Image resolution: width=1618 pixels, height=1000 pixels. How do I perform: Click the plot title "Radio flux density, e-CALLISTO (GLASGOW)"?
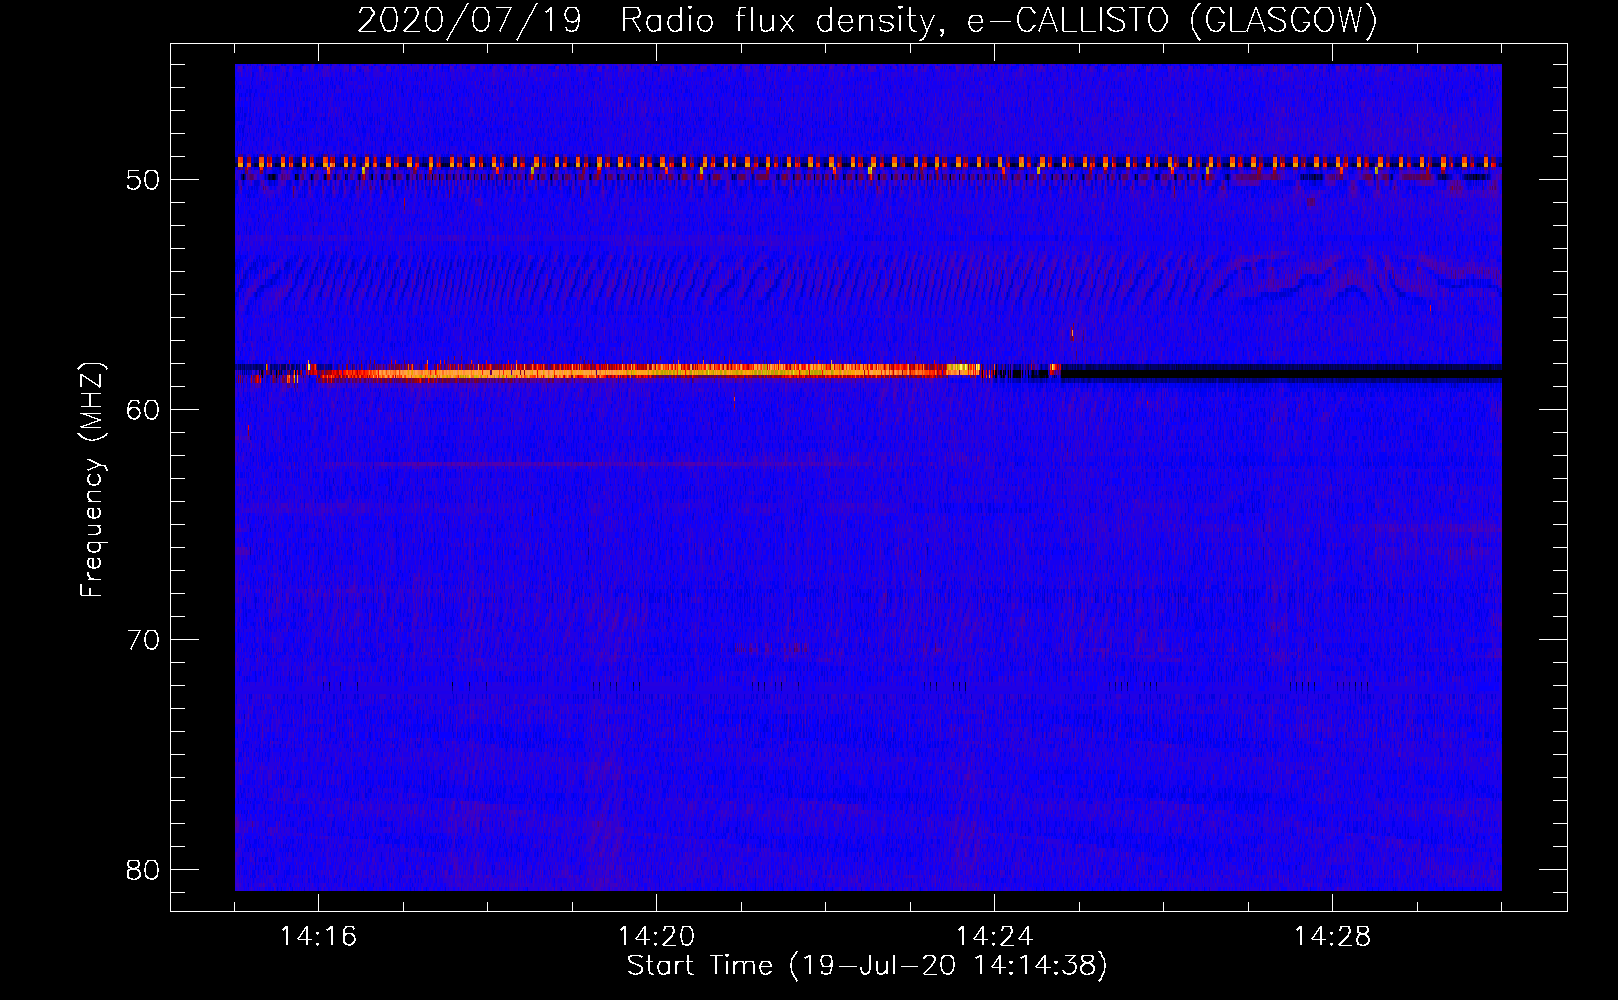(999, 20)
